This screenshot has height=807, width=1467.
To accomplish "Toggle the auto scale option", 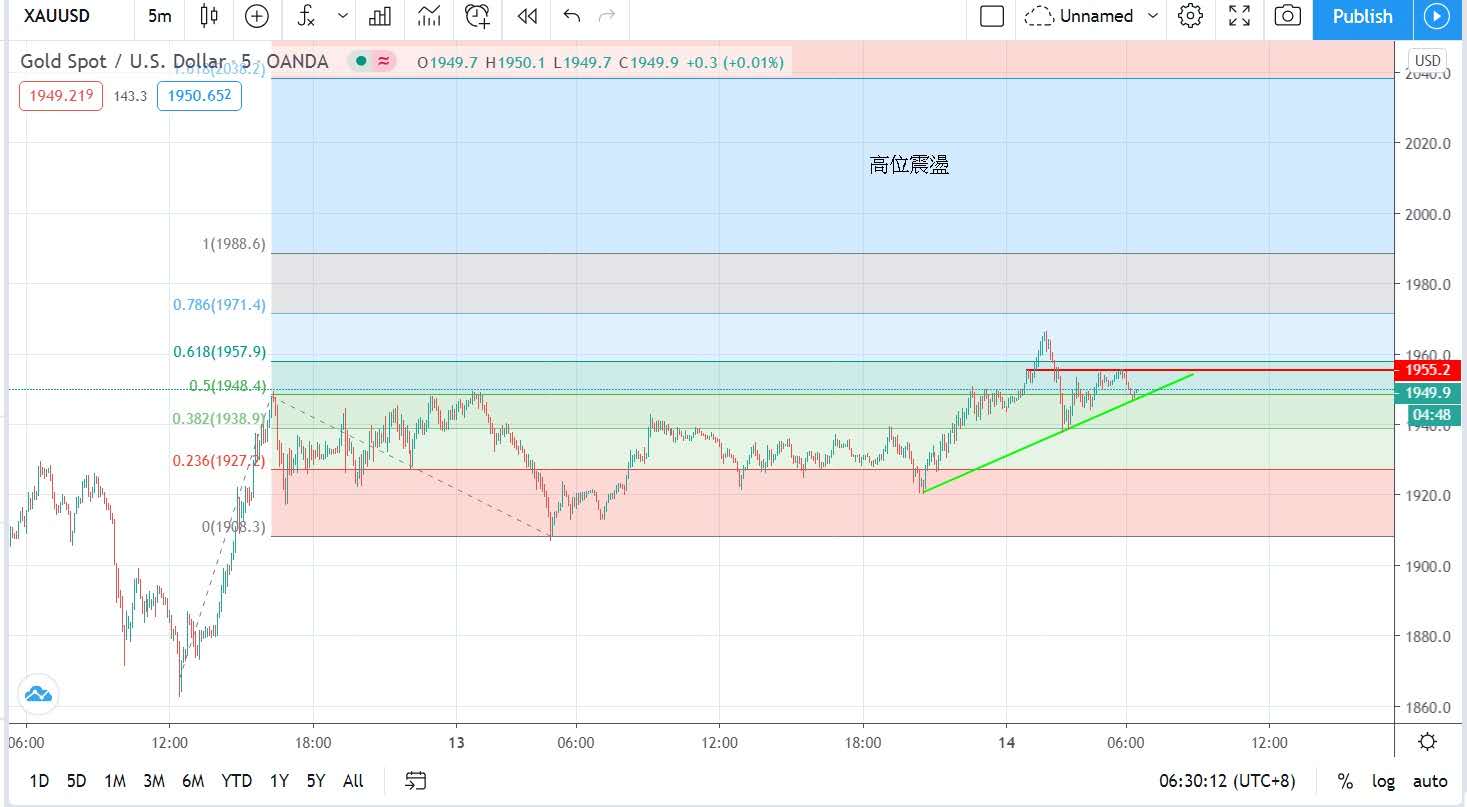I will [1430, 781].
